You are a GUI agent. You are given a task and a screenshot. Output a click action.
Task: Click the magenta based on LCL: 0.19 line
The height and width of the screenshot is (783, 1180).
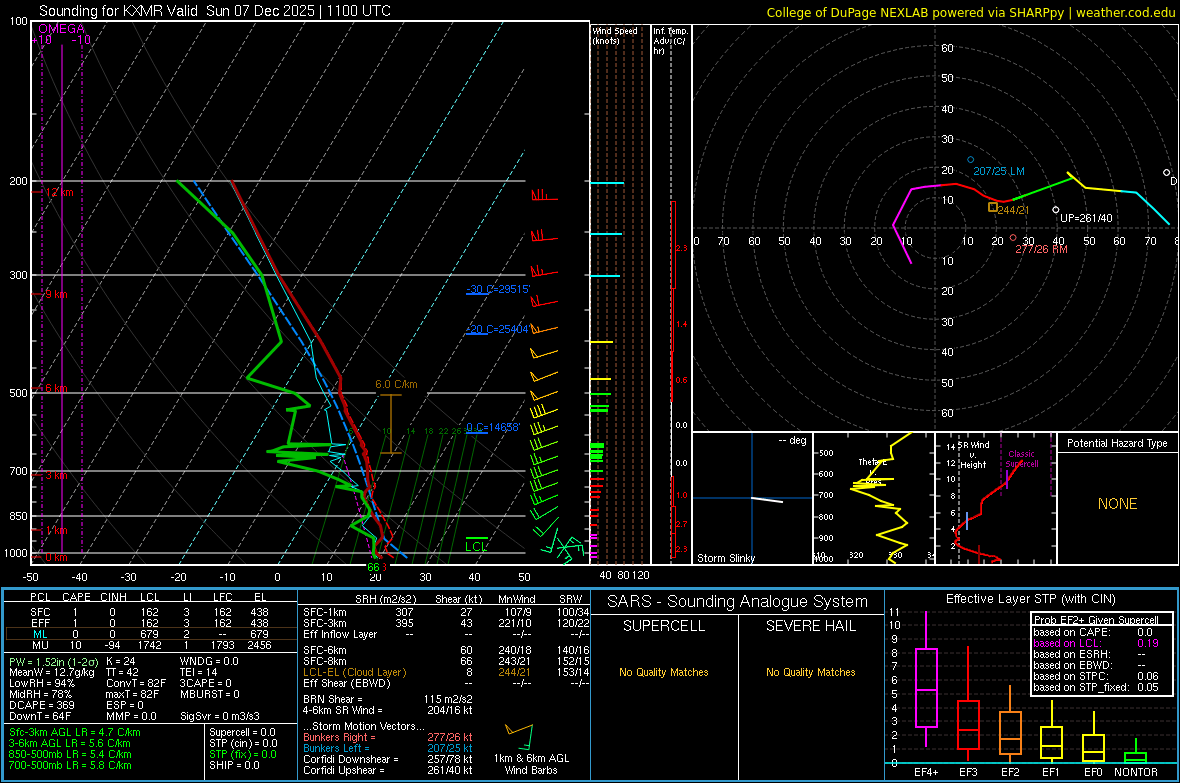pos(1096,643)
